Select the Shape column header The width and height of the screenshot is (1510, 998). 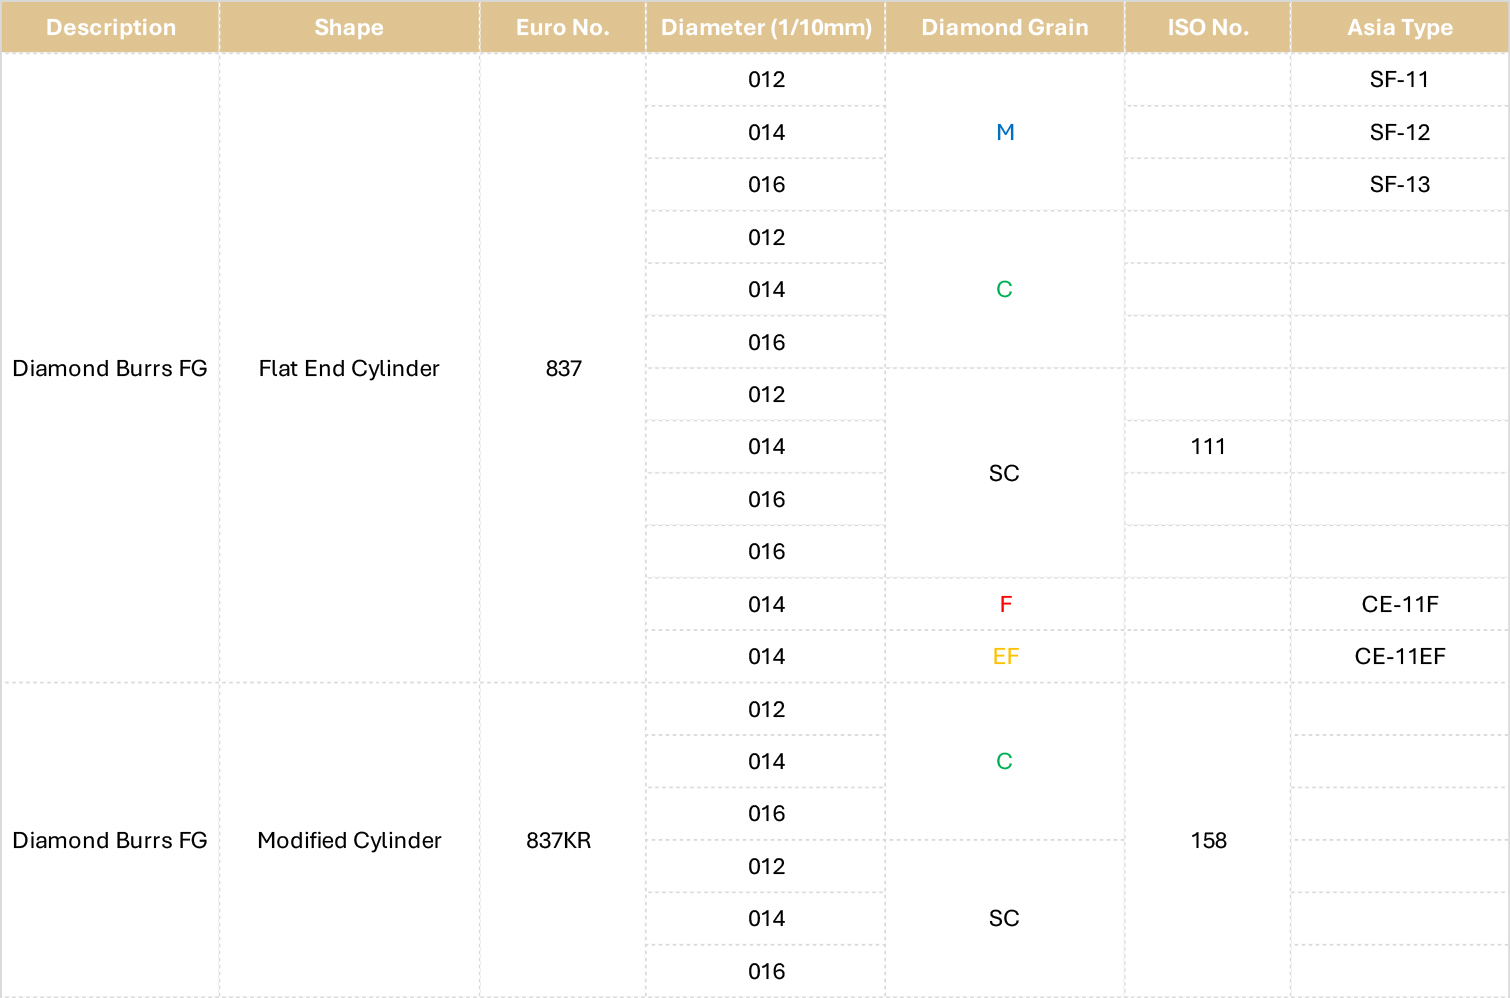pyautogui.click(x=349, y=27)
